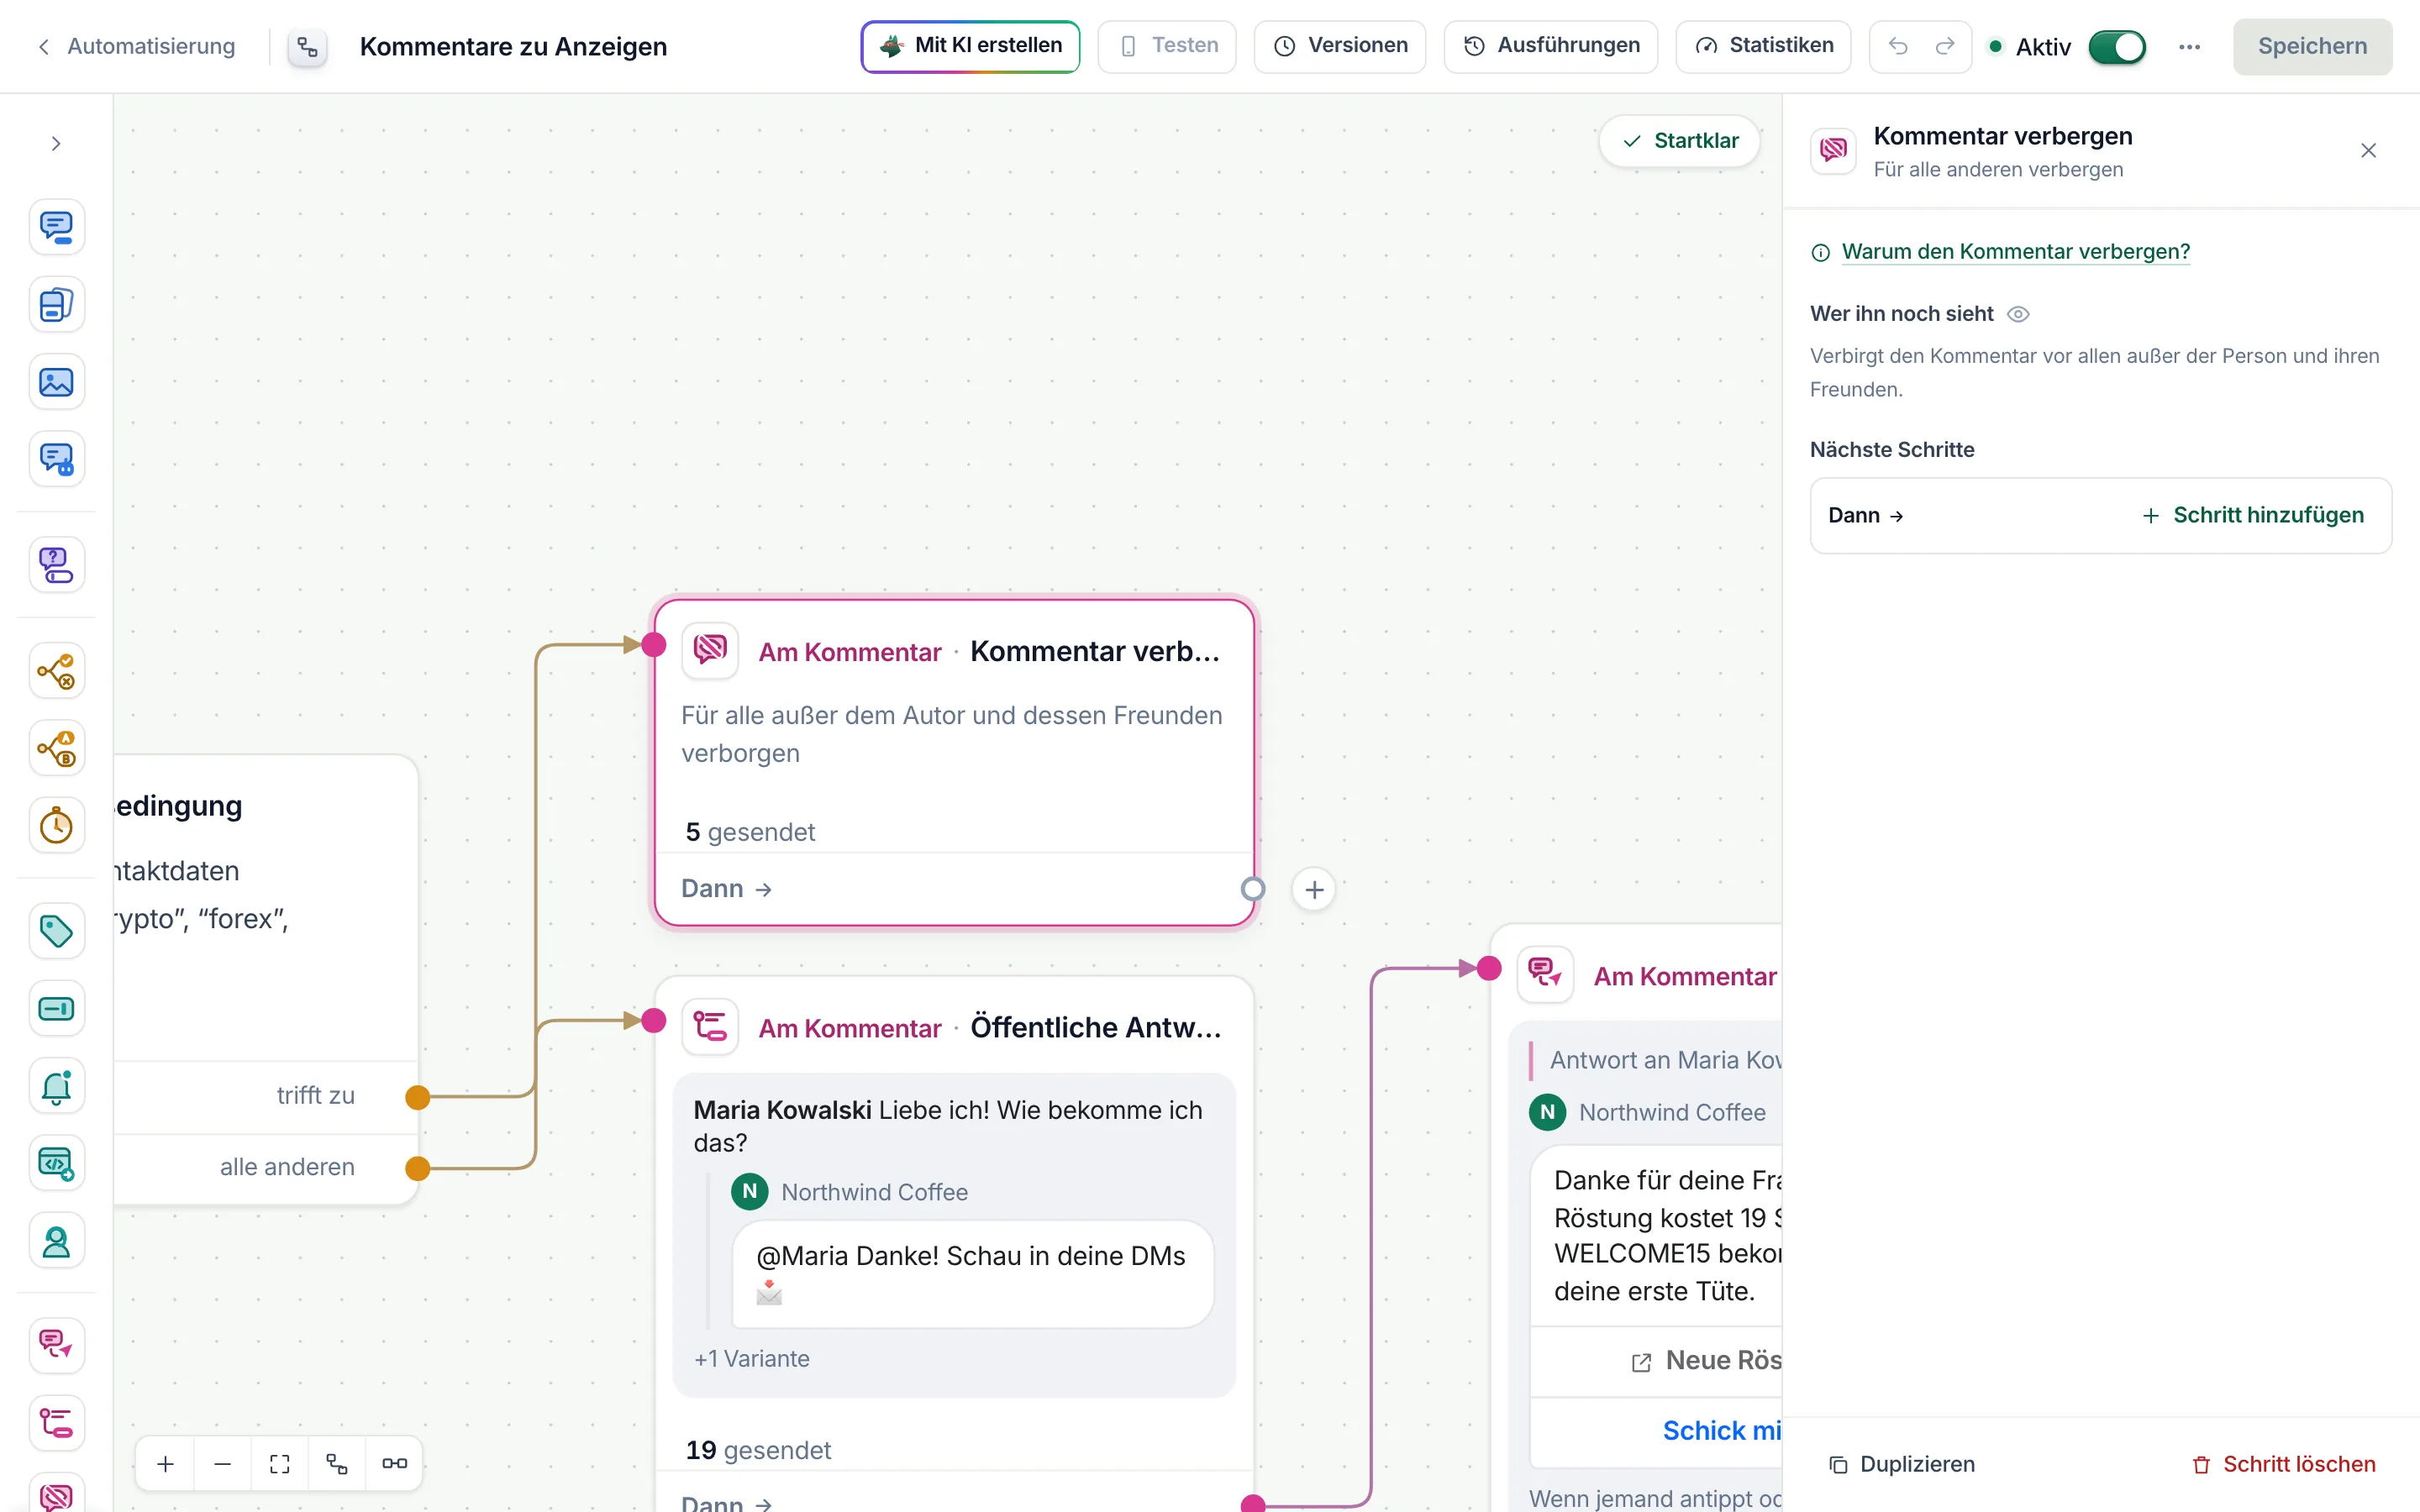2420x1512 pixels.
Task: Click the plus button beside Kommentar verbergen node
Action: [x=1314, y=889]
